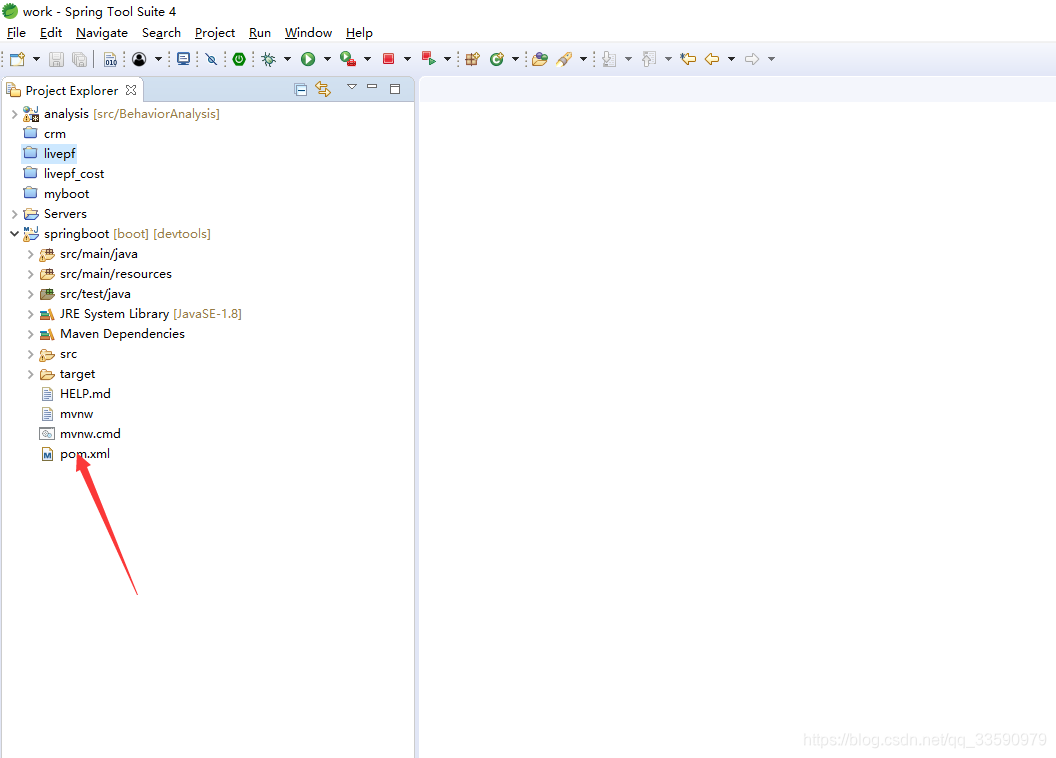Expand the target folder
Viewport: 1056px width, 758px height.
point(30,374)
